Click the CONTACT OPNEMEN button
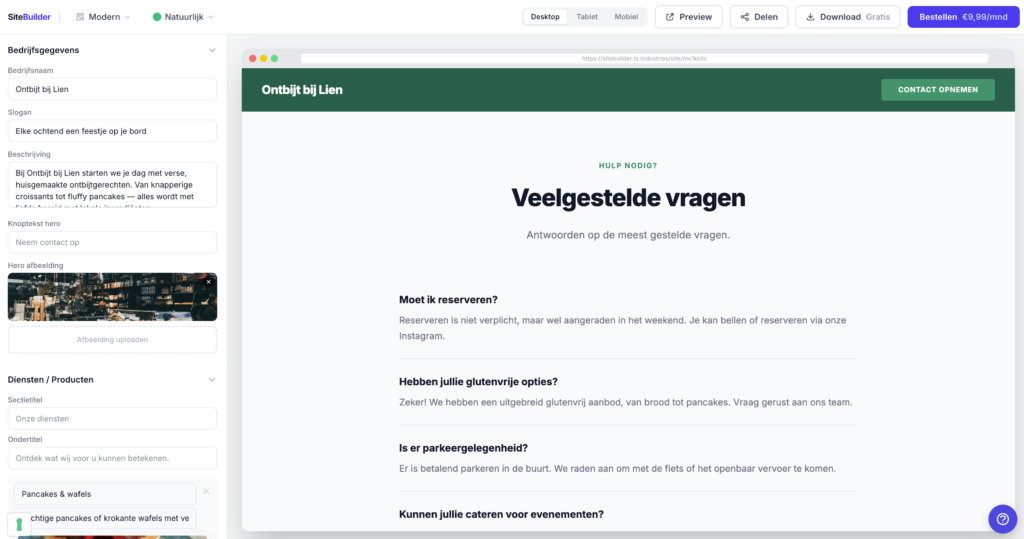This screenshot has width=1024, height=539. pyautogui.click(x=938, y=90)
